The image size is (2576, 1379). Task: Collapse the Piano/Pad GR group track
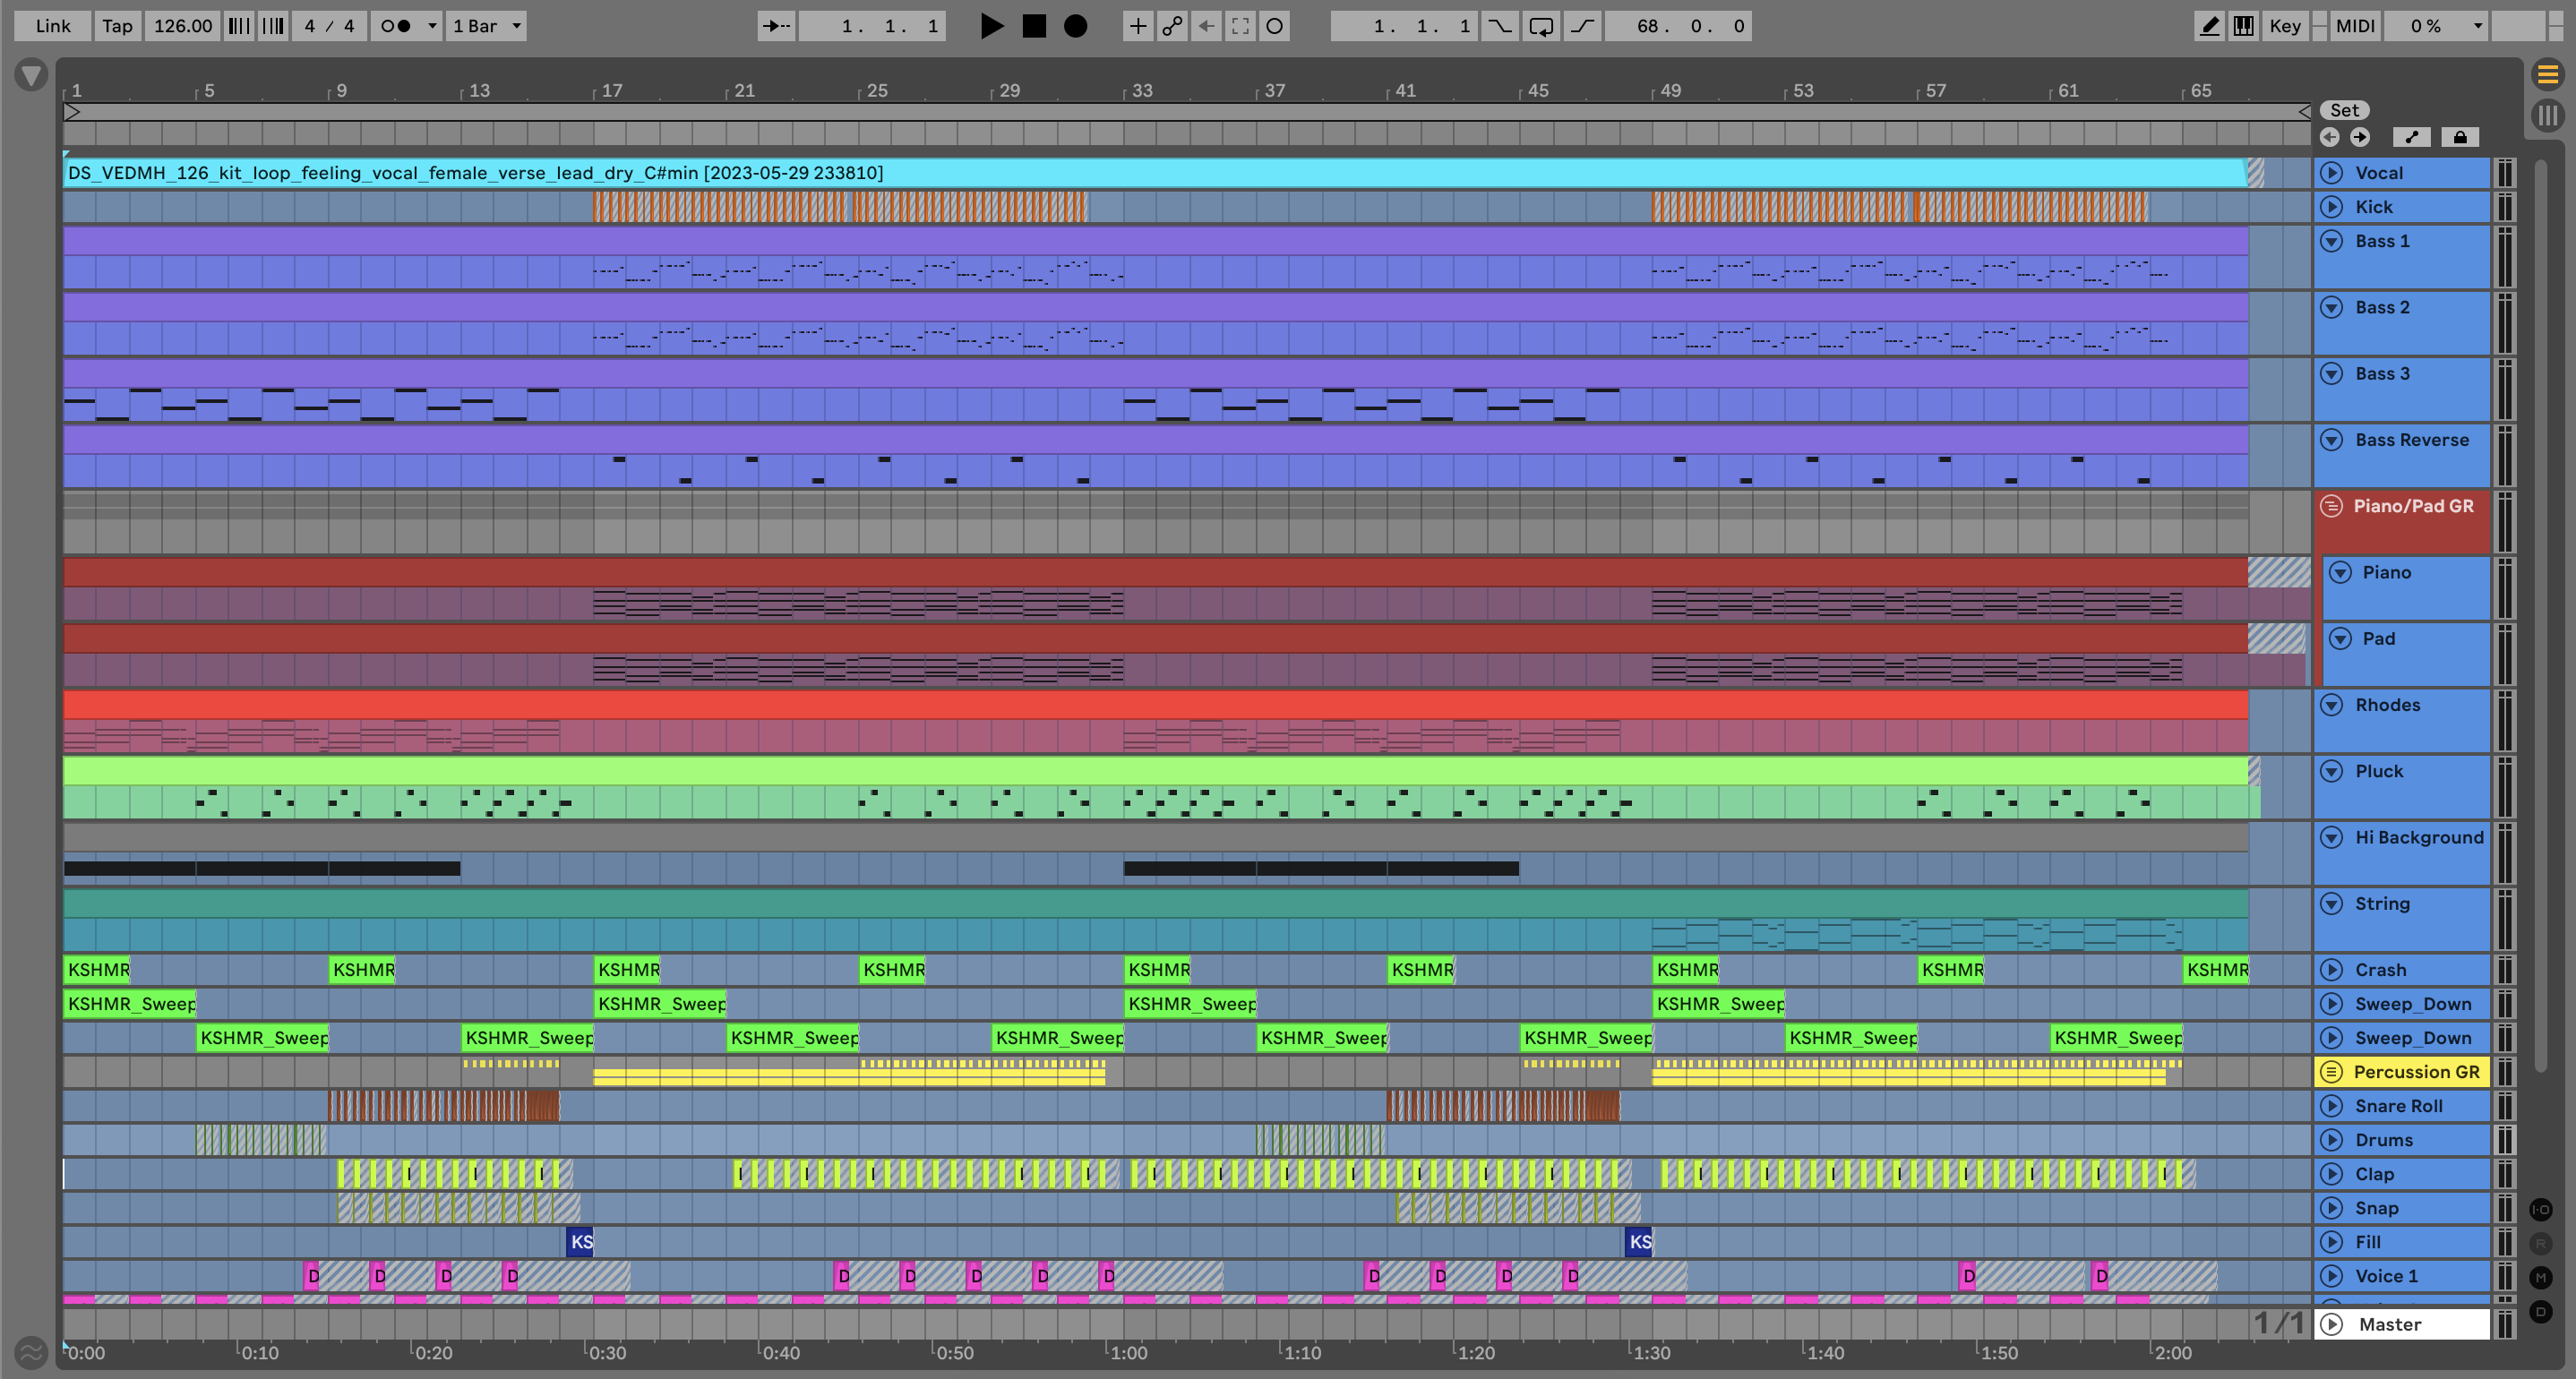tap(2331, 506)
